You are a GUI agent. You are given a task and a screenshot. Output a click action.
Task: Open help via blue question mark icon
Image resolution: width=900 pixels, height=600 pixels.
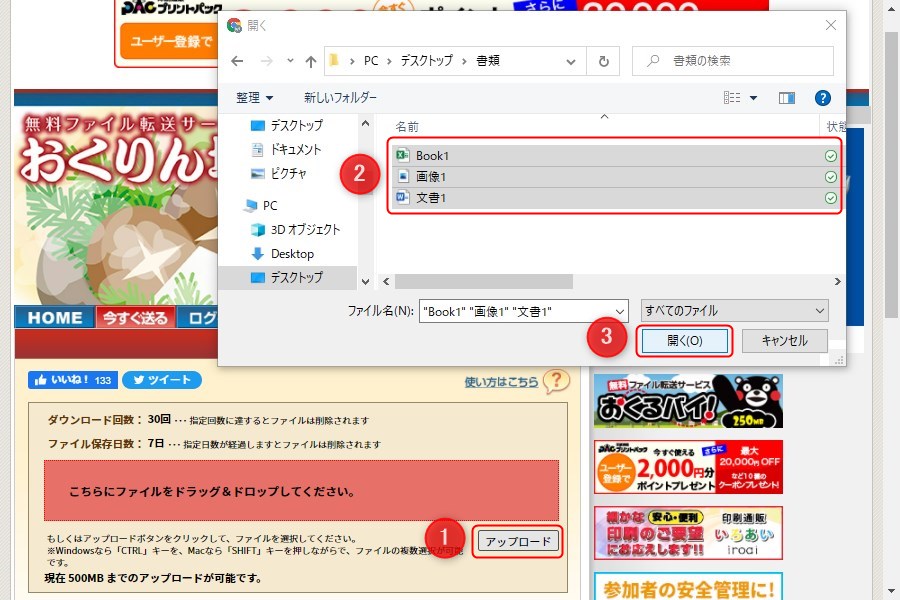[x=822, y=98]
